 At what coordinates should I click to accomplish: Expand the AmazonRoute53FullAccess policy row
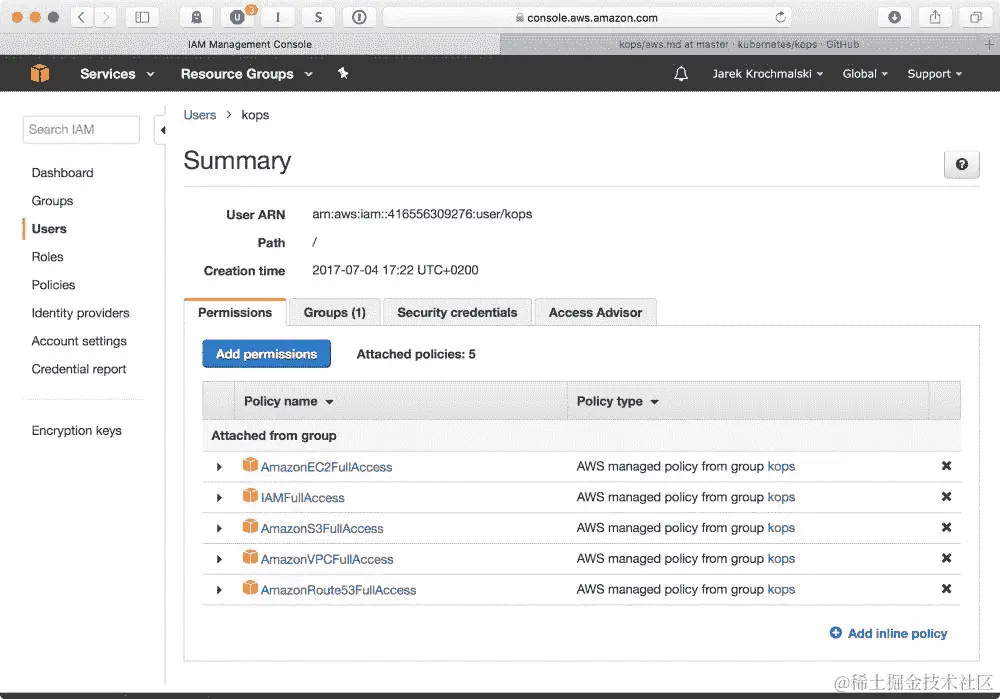point(219,590)
